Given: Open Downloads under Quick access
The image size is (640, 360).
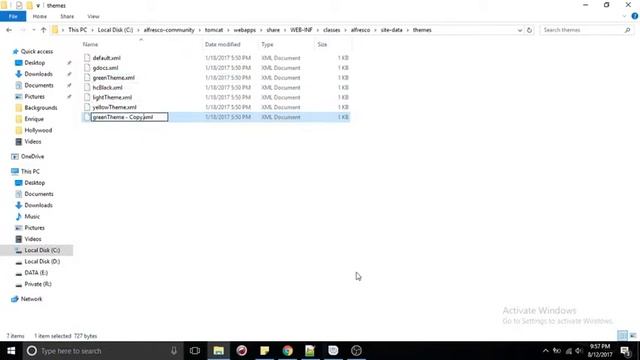Looking at the screenshot, I should click(38, 74).
